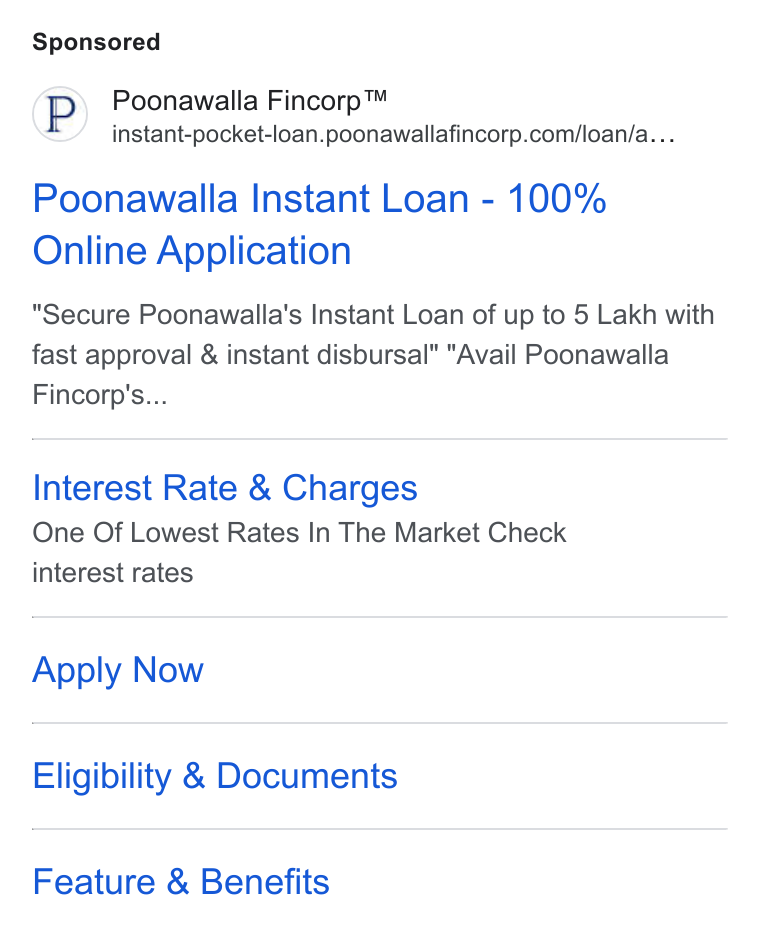Open the "Feature & Benefits" sitelink
Viewport: 760px width, 934px height.
(180, 882)
